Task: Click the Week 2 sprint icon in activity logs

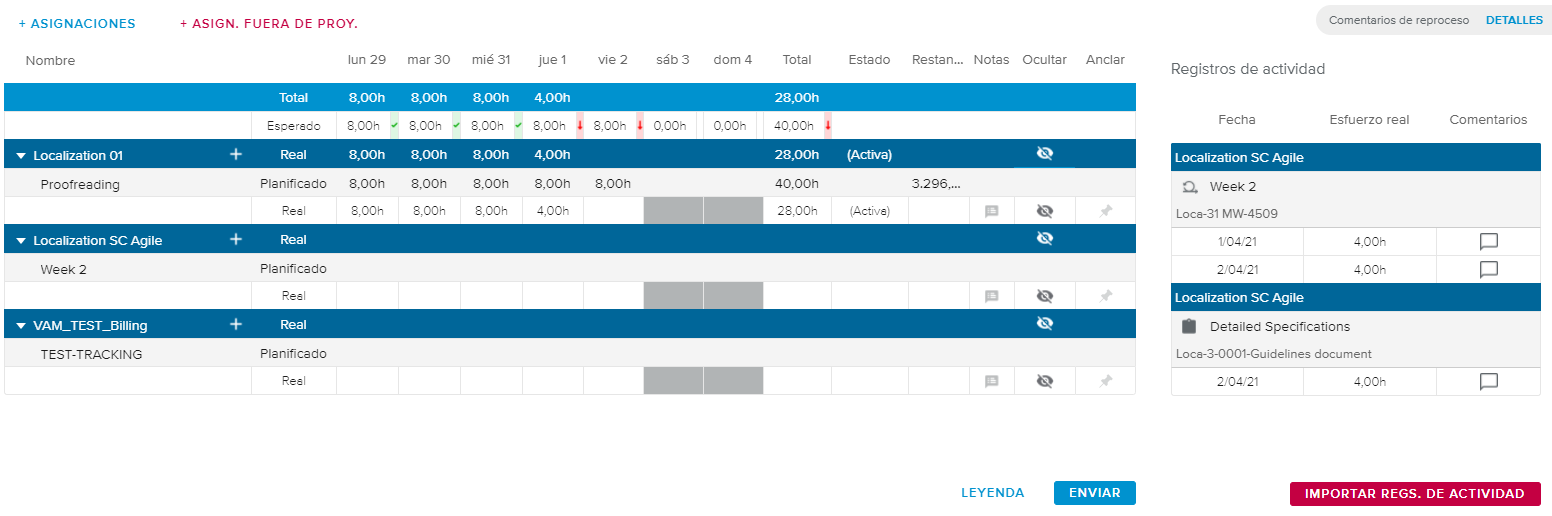Action: 1190,187
